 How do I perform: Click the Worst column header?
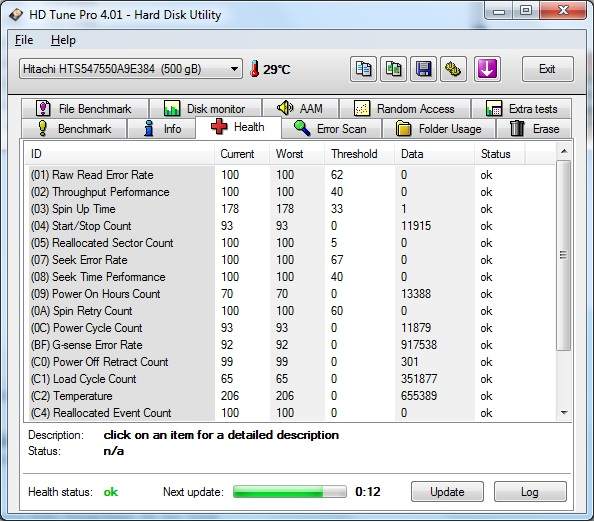(x=297, y=154)
